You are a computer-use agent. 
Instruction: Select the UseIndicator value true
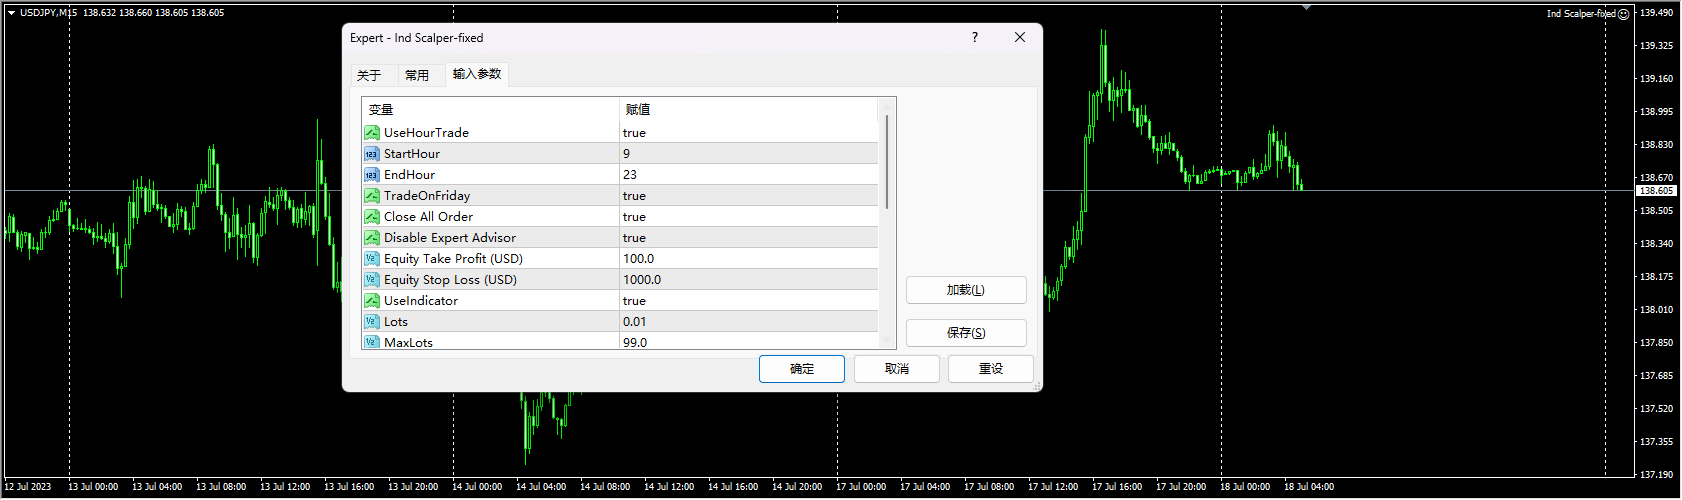coord(634,300)
